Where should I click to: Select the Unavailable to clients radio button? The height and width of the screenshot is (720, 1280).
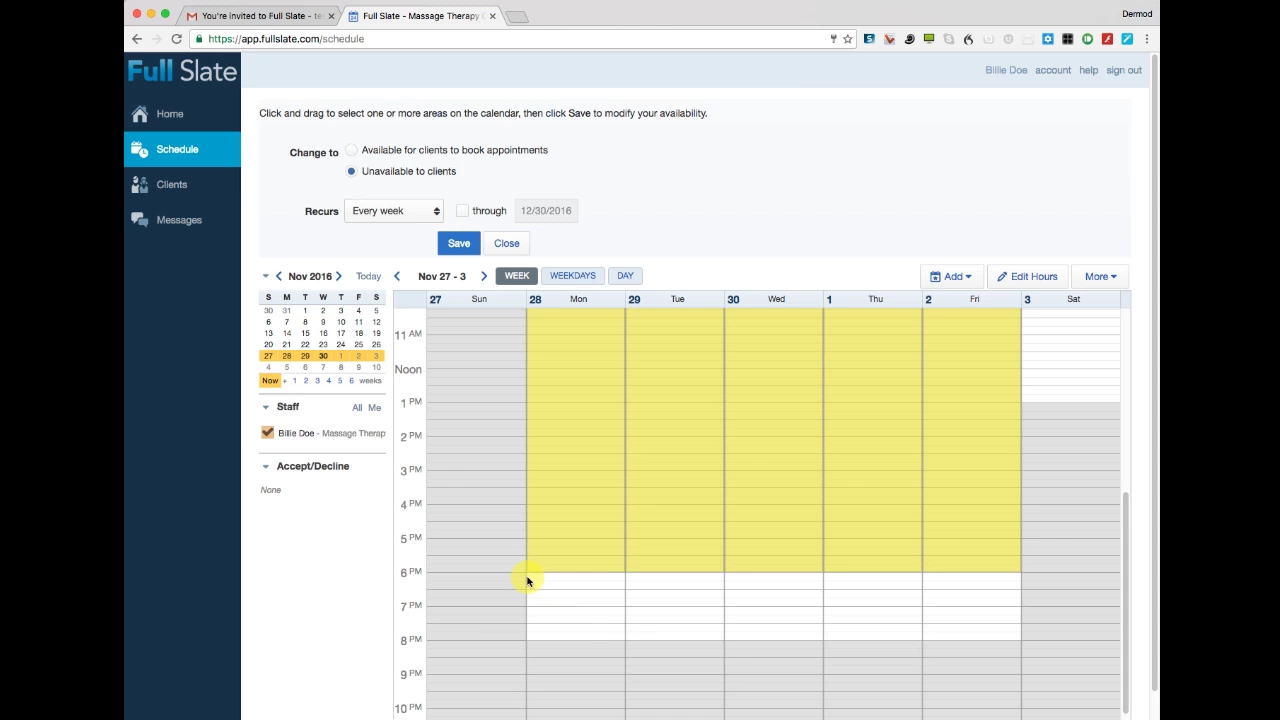click(x=351, y=171)
